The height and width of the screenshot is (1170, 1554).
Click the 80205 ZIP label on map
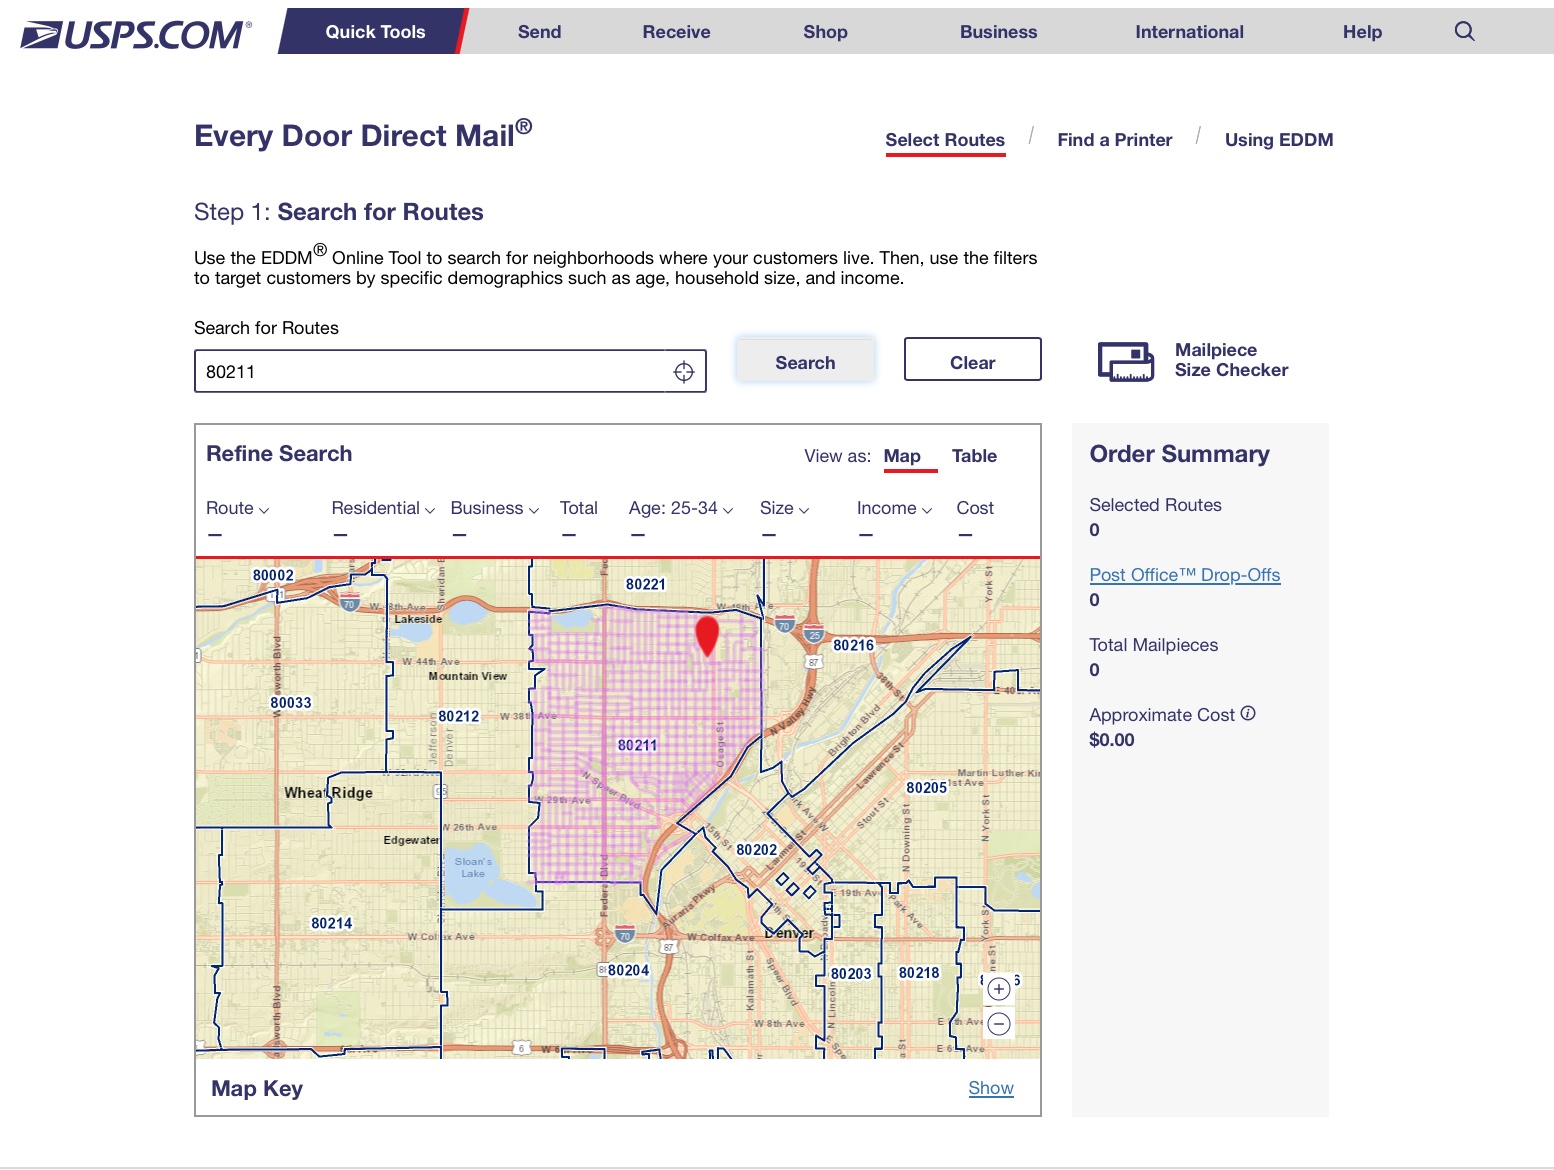(x=926, y=788)
